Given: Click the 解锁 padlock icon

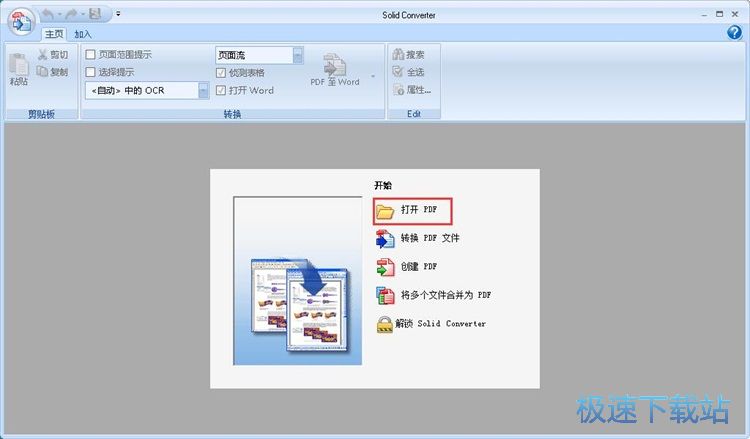Looking at the screenshot, I should click(x=385, y=324).
